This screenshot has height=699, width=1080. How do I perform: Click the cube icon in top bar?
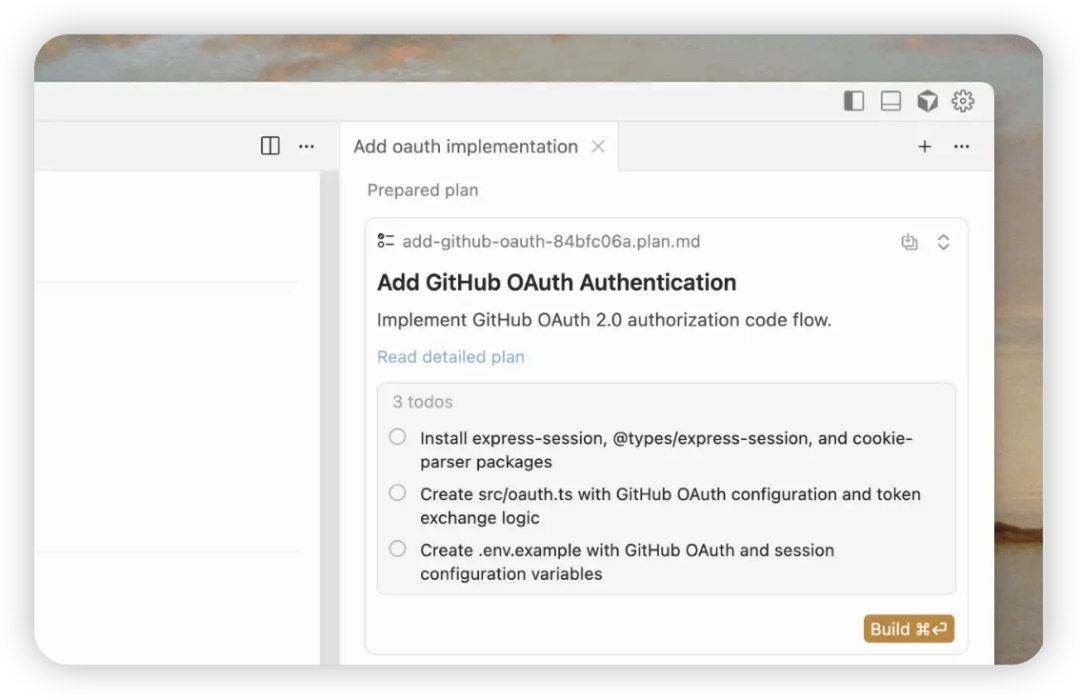[927, 101]
